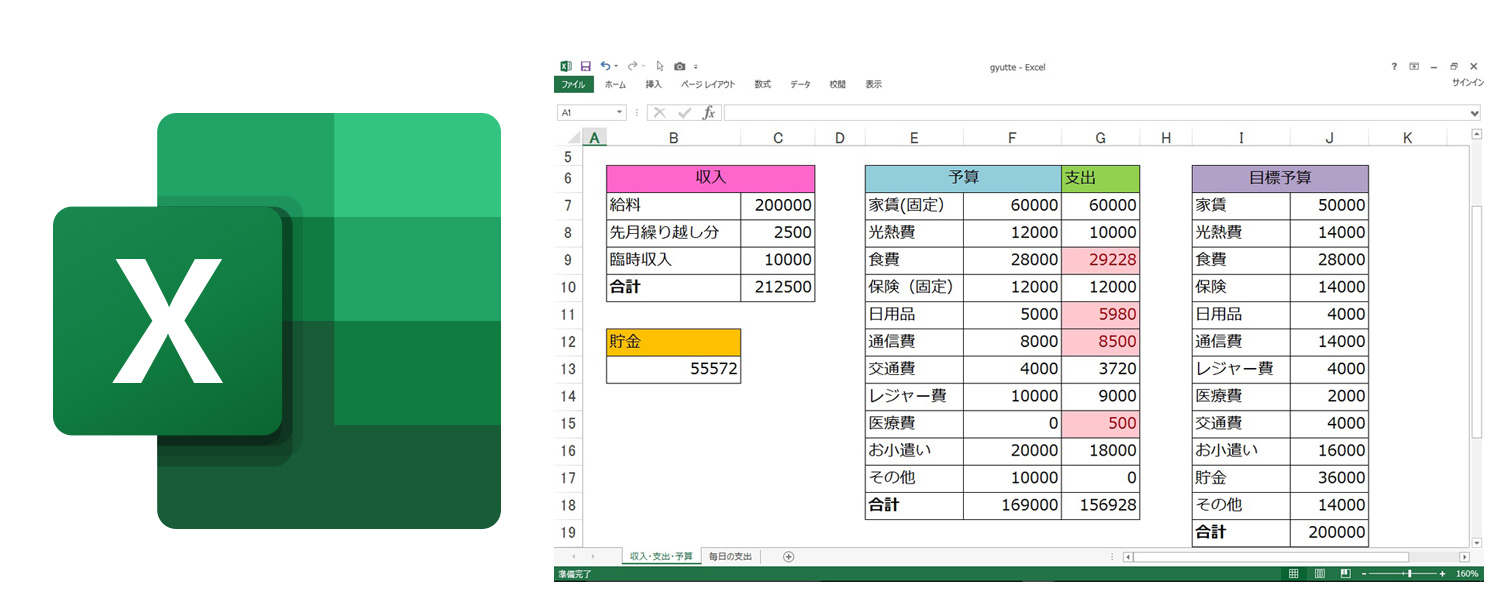Switch to Page Layout view icon in status bar
Image resolution: width=1500 pixels, height=600 pixels.
[1319, 574]
